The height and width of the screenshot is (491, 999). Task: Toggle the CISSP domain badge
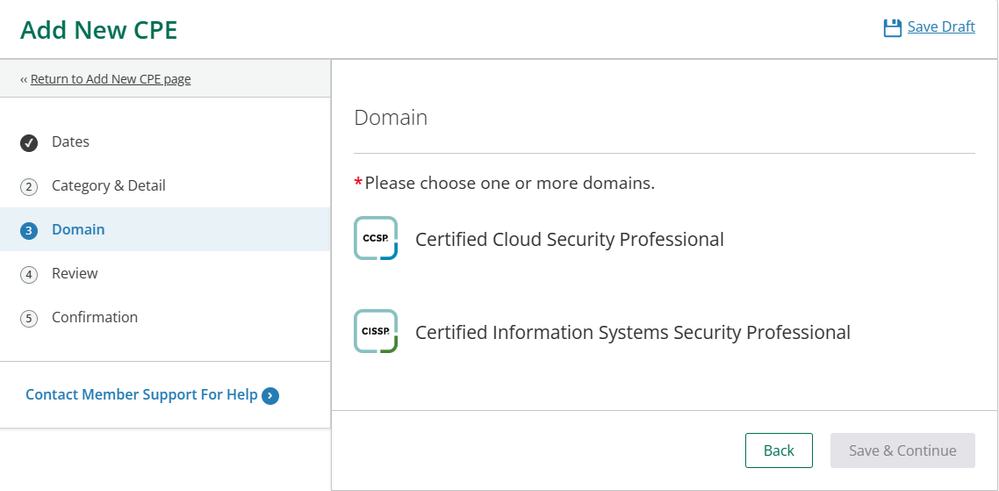tap(376, 331)
